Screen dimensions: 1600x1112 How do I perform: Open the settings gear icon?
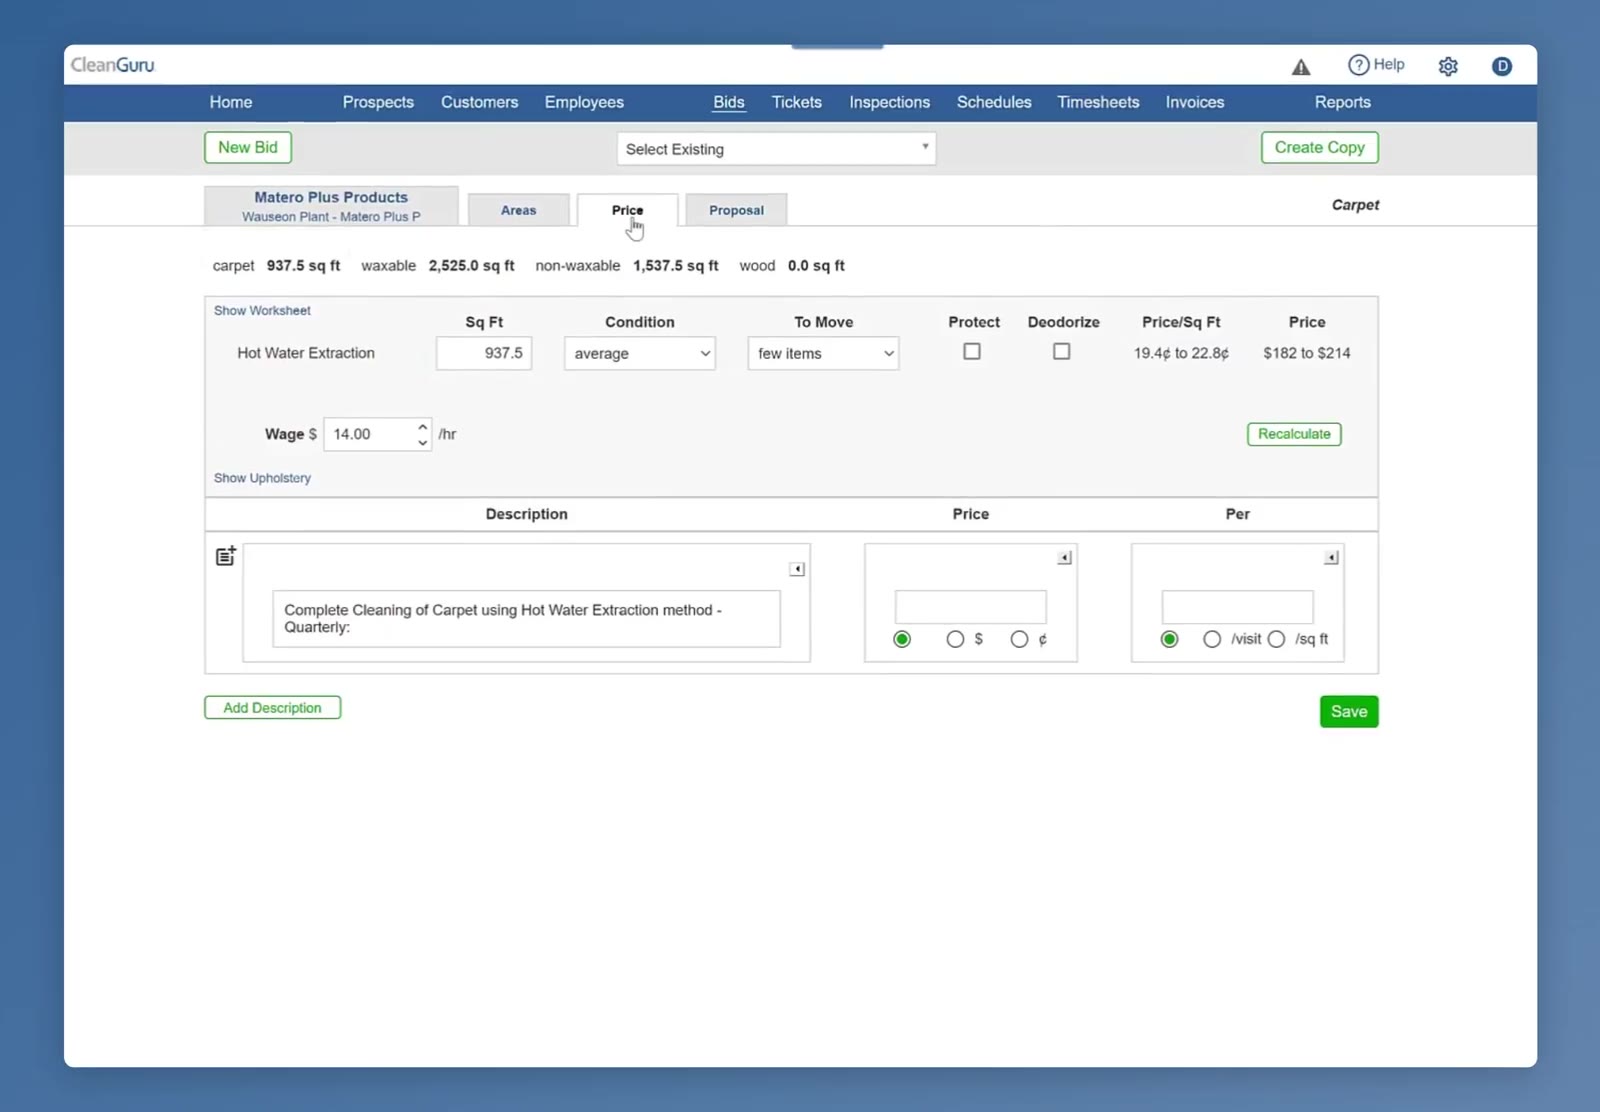pos(1448,66)
